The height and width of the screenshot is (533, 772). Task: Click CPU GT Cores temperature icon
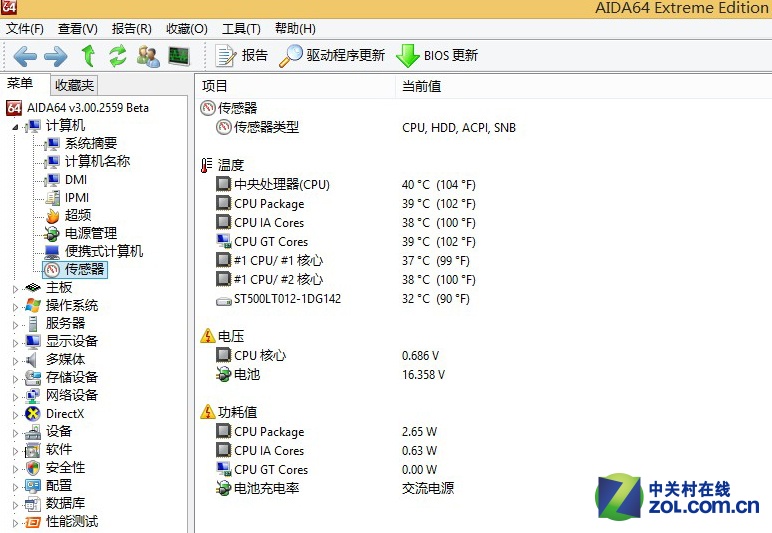point(224,241)
